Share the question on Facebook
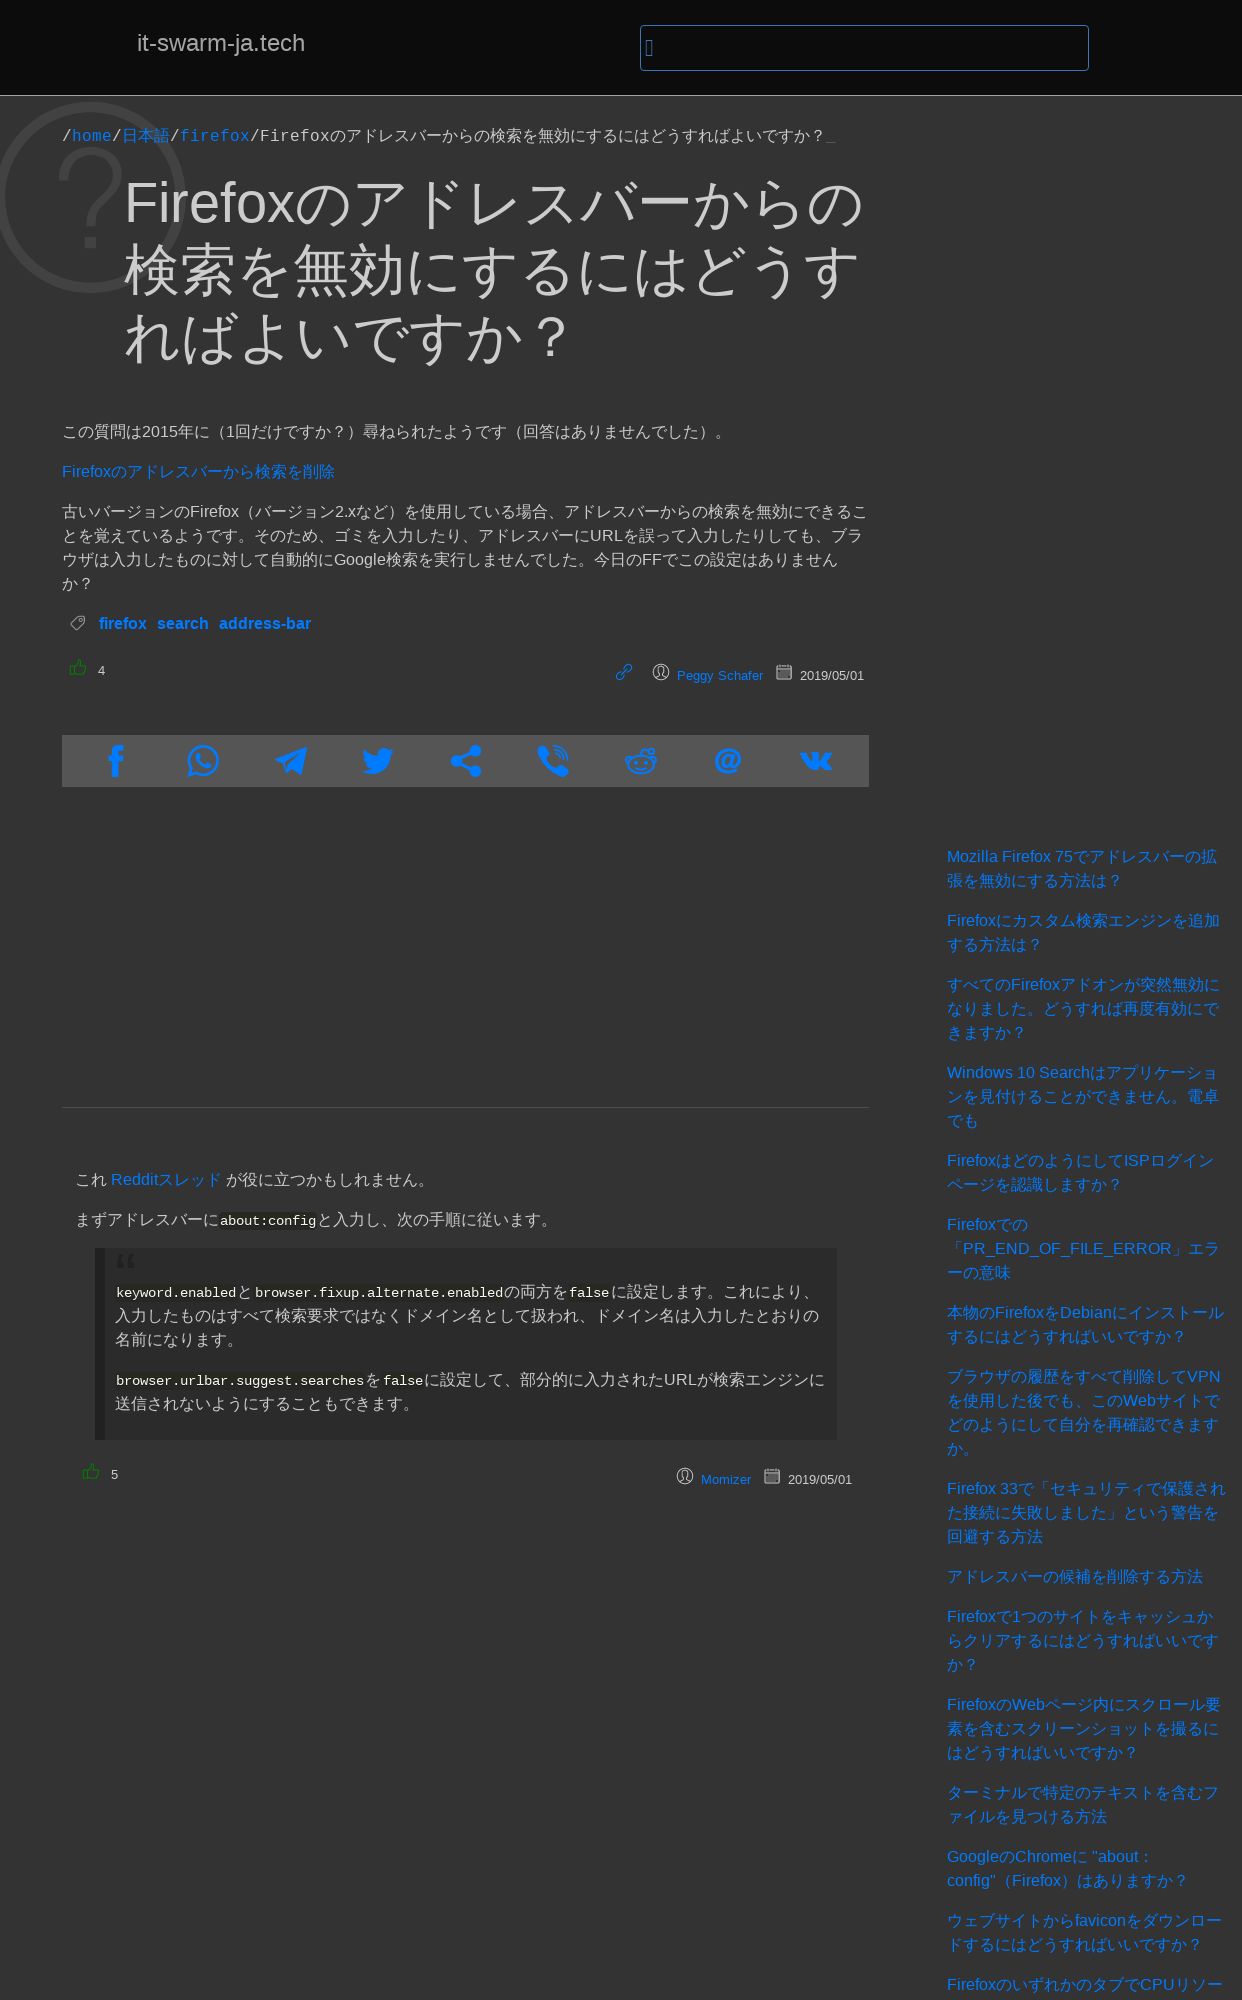 pyautogui.click(x=116, y=761)
